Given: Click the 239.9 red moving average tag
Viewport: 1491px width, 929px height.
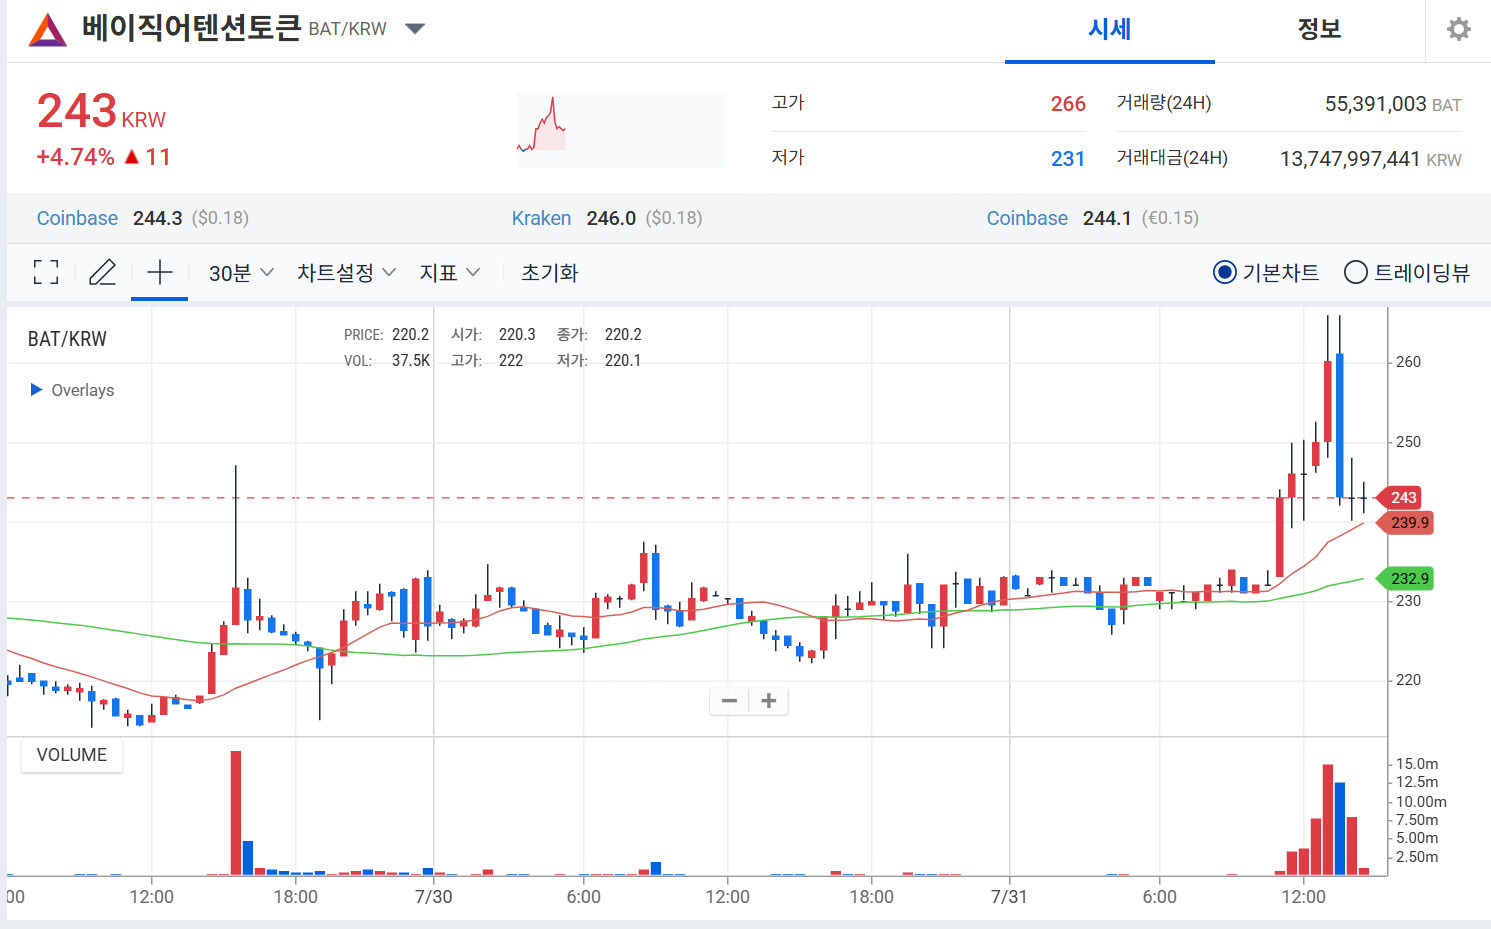Looking at the screenshot, I should pos(1407,522).
